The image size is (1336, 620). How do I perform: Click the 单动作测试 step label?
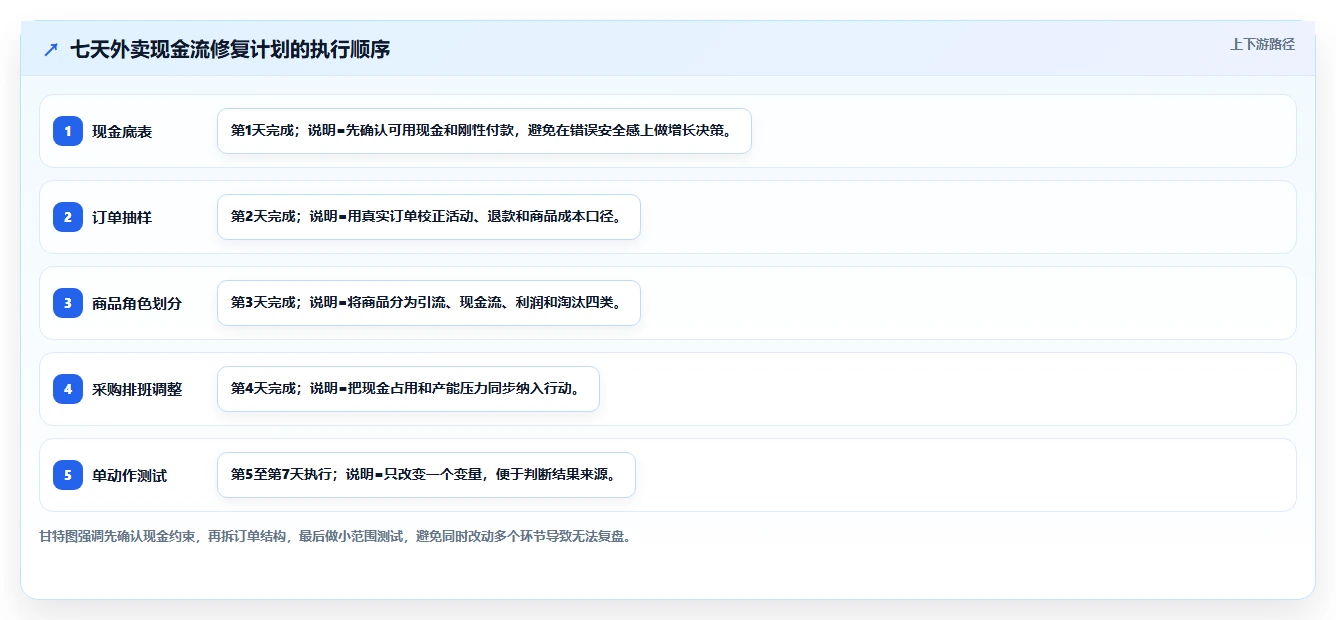point(130,476)
